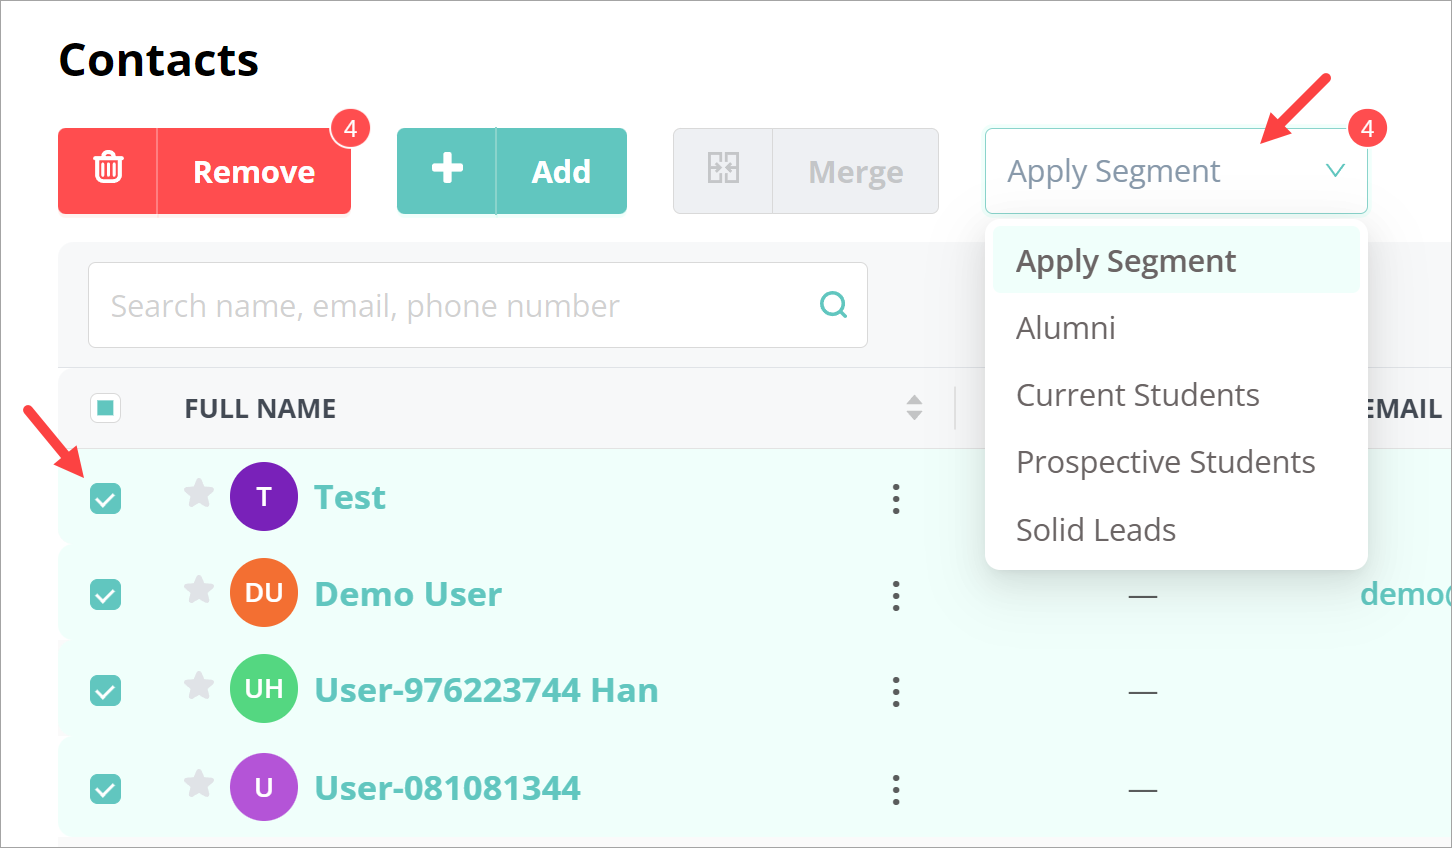
Task: Click the EMAIL column header
Action: 1405,408
